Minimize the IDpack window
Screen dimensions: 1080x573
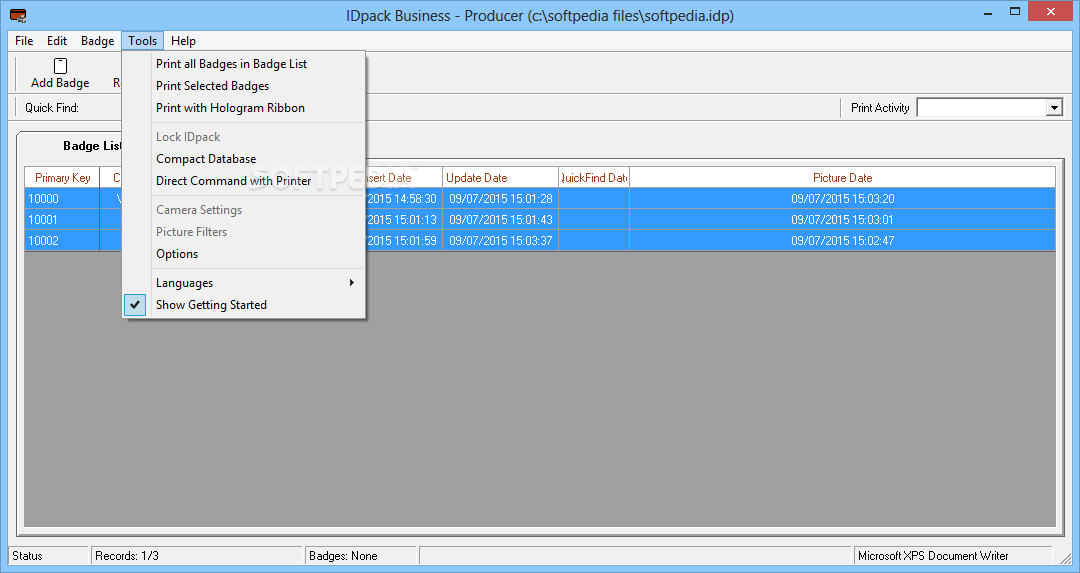click(988, 12)
